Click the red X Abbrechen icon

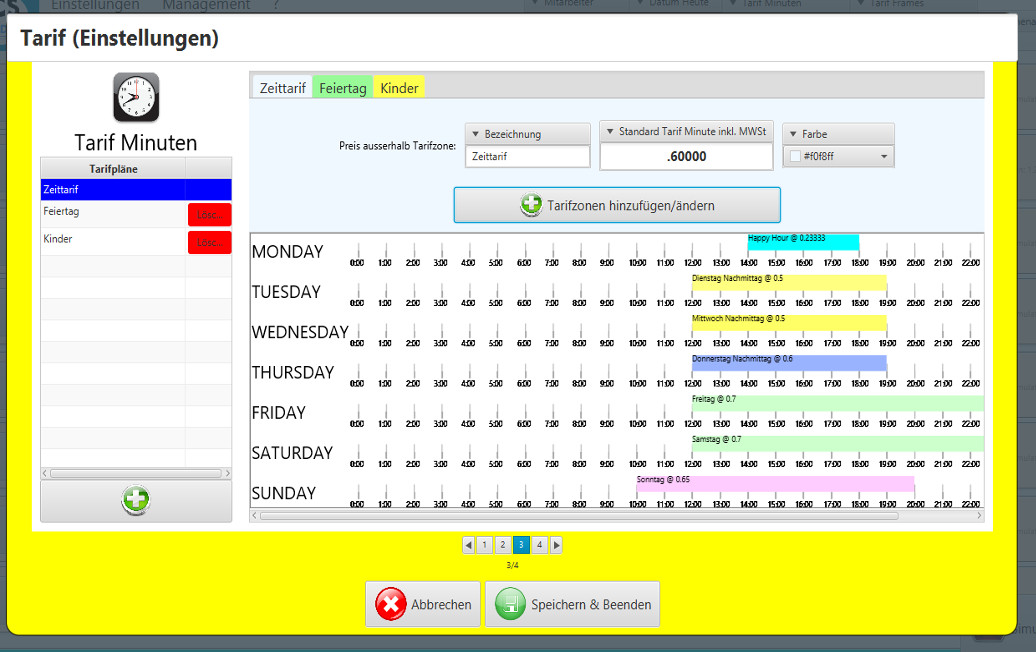point(390,604)
